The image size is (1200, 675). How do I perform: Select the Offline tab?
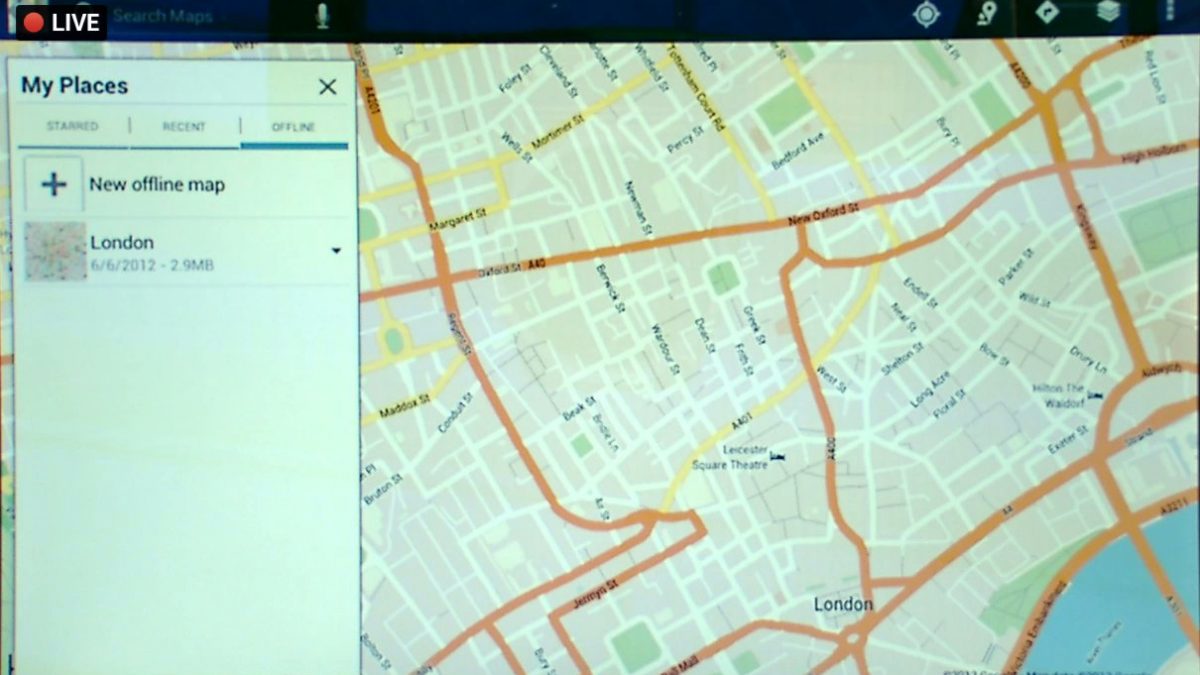(294, 127)
